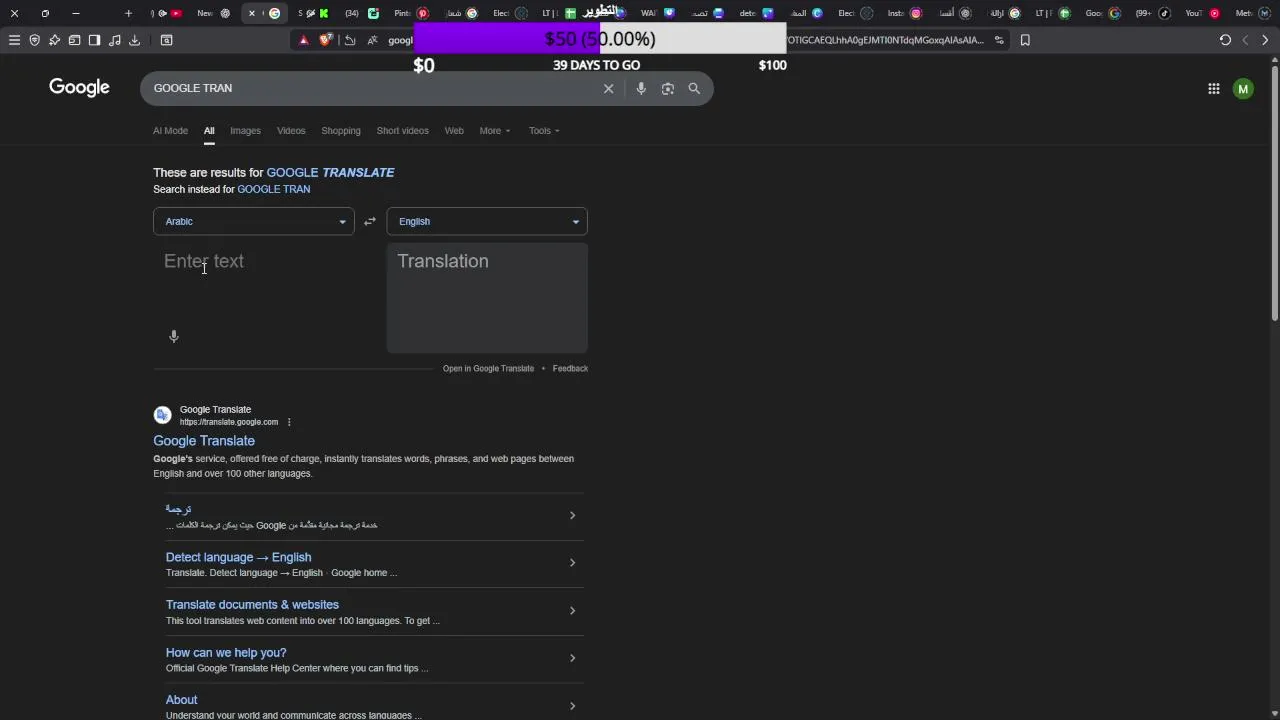Image resolution: width=1280 pixels, height=720 pixels.
Task: Open the Google apps grid
Action: 1213,89
